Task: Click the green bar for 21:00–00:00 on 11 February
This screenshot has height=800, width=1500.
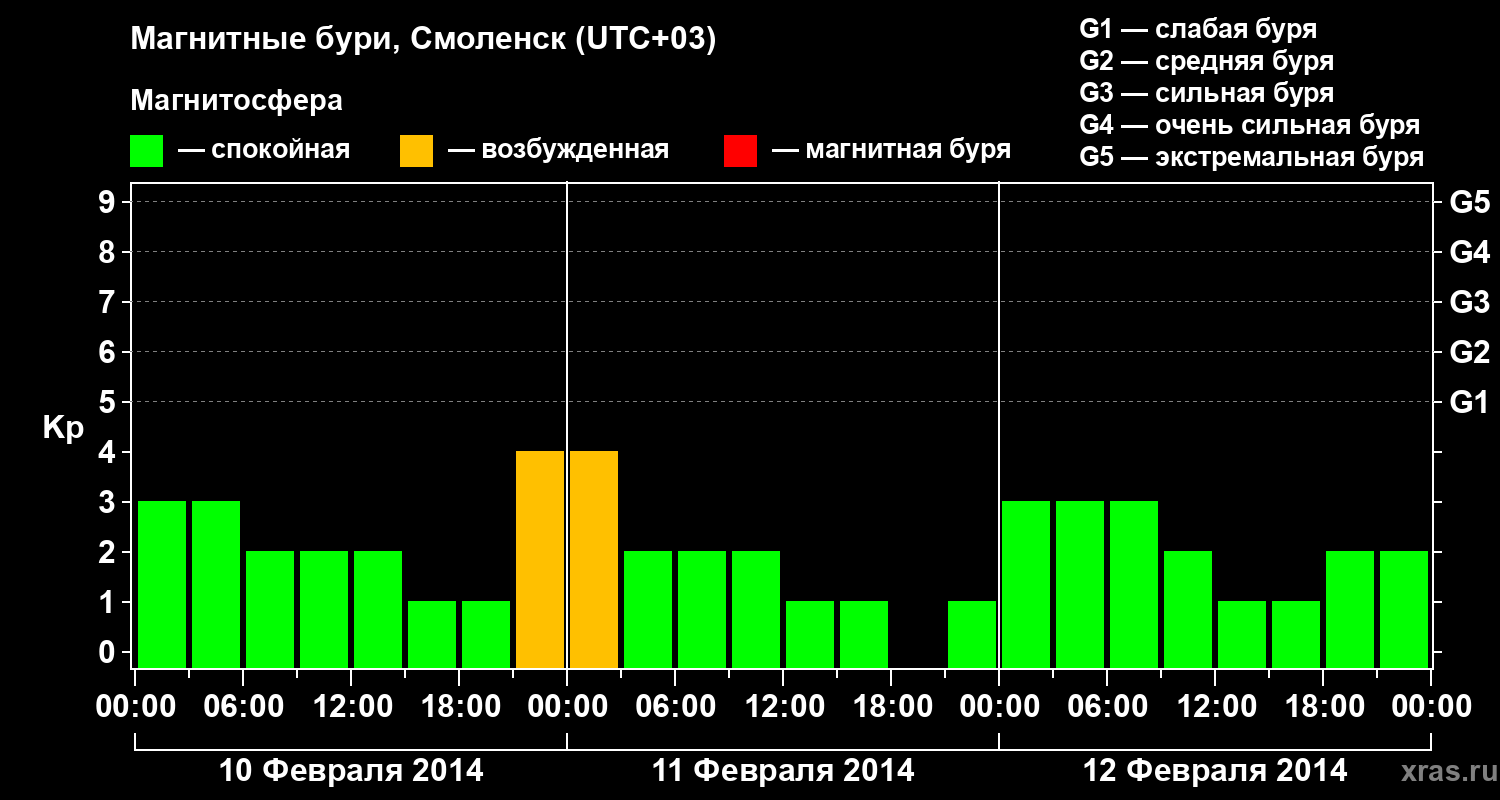Action: tap(972, 634)
